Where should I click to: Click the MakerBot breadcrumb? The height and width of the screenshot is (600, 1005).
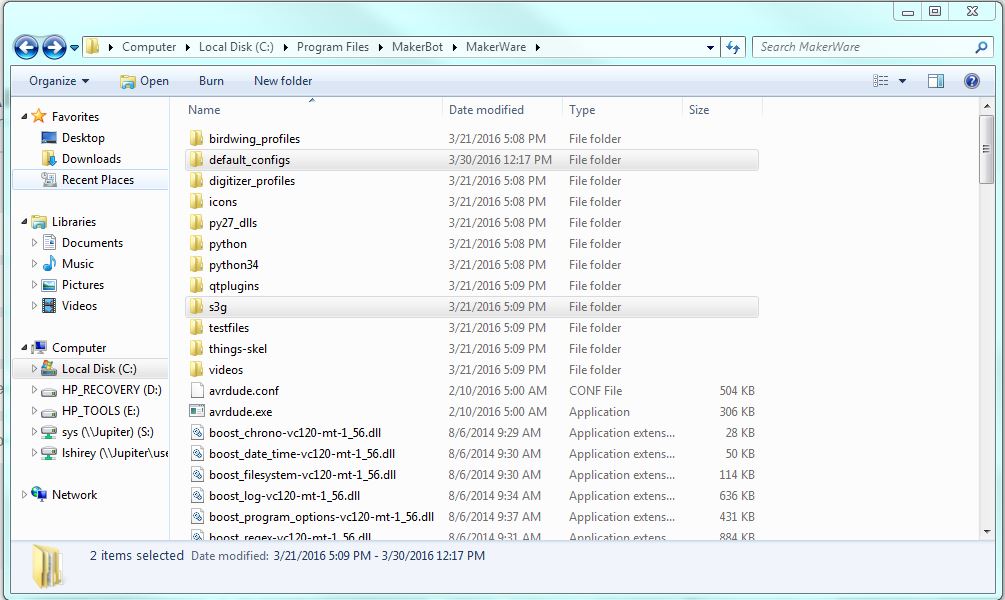(417, 47)
